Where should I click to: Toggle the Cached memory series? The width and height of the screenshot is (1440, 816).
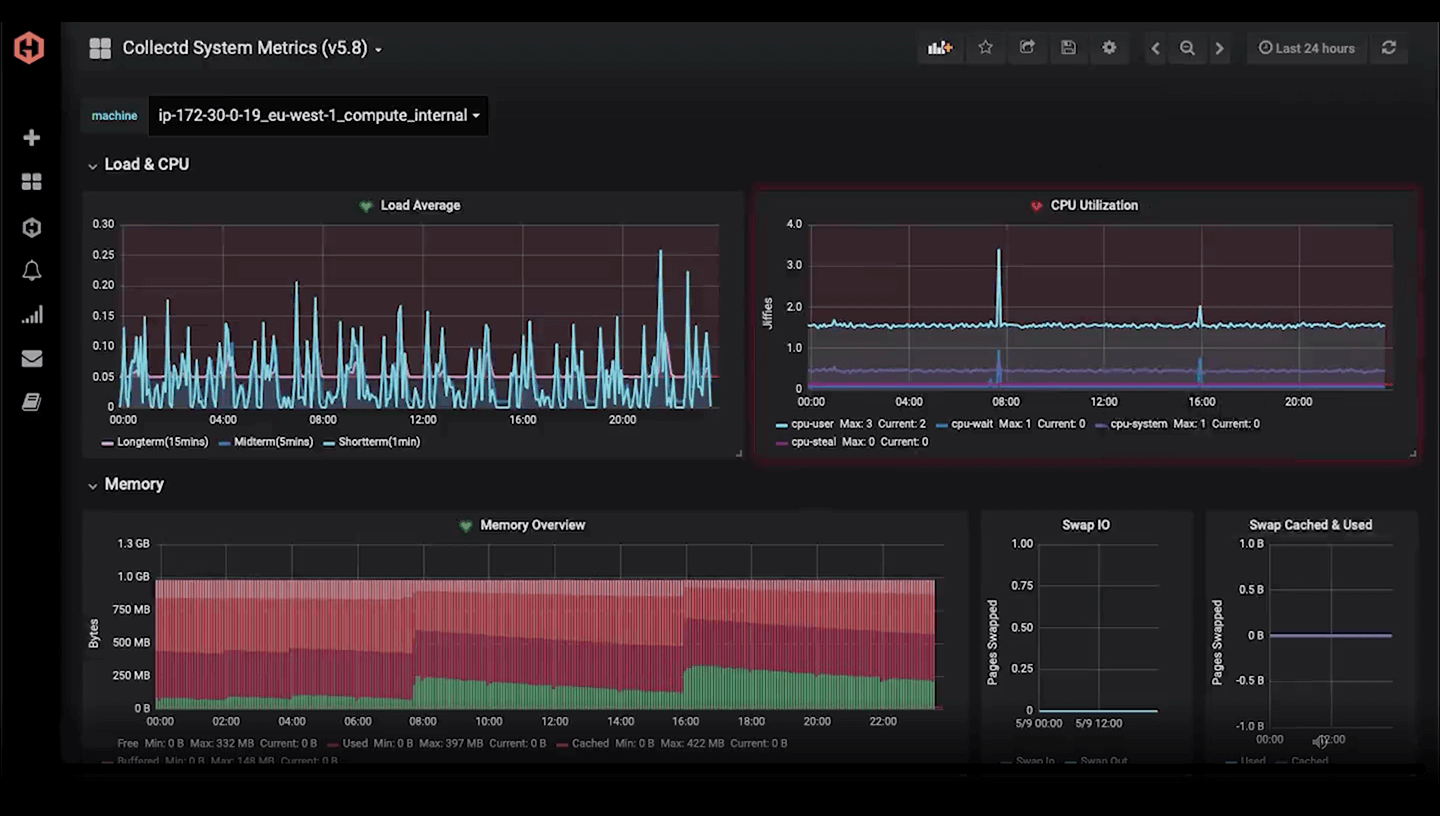point(591,743)
